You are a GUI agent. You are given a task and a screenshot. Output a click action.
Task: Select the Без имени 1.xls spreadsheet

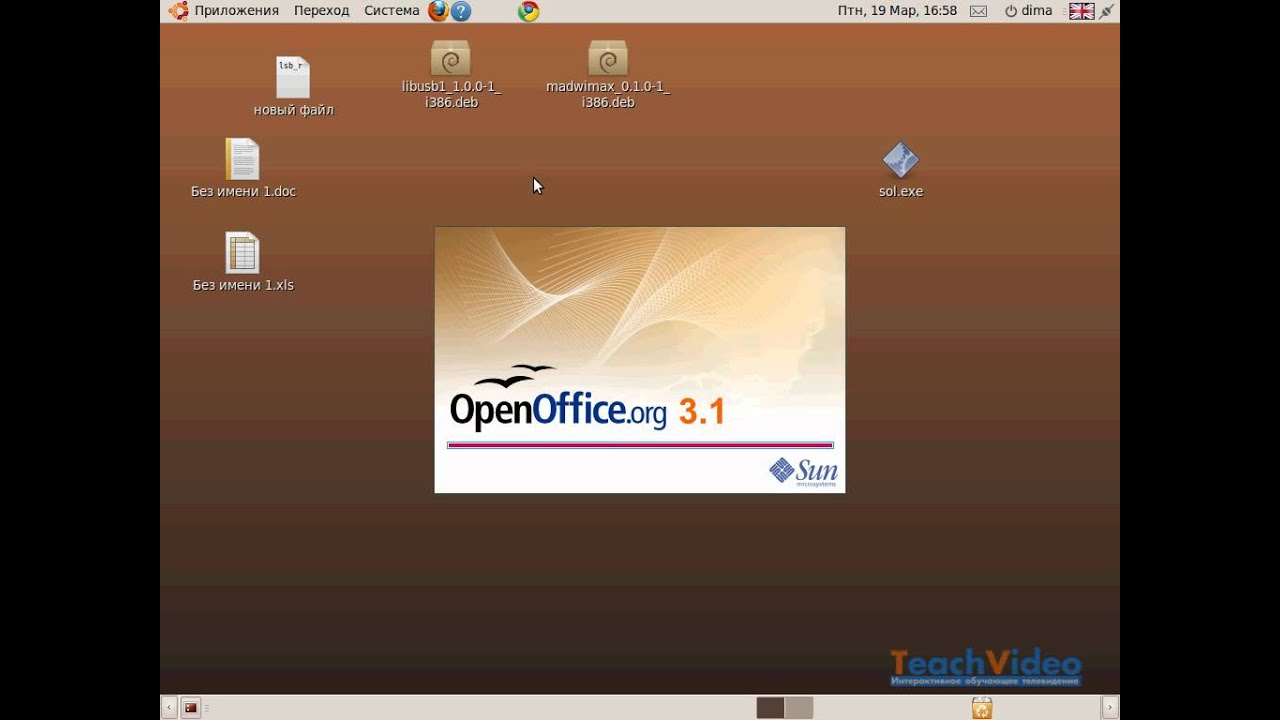243,262
